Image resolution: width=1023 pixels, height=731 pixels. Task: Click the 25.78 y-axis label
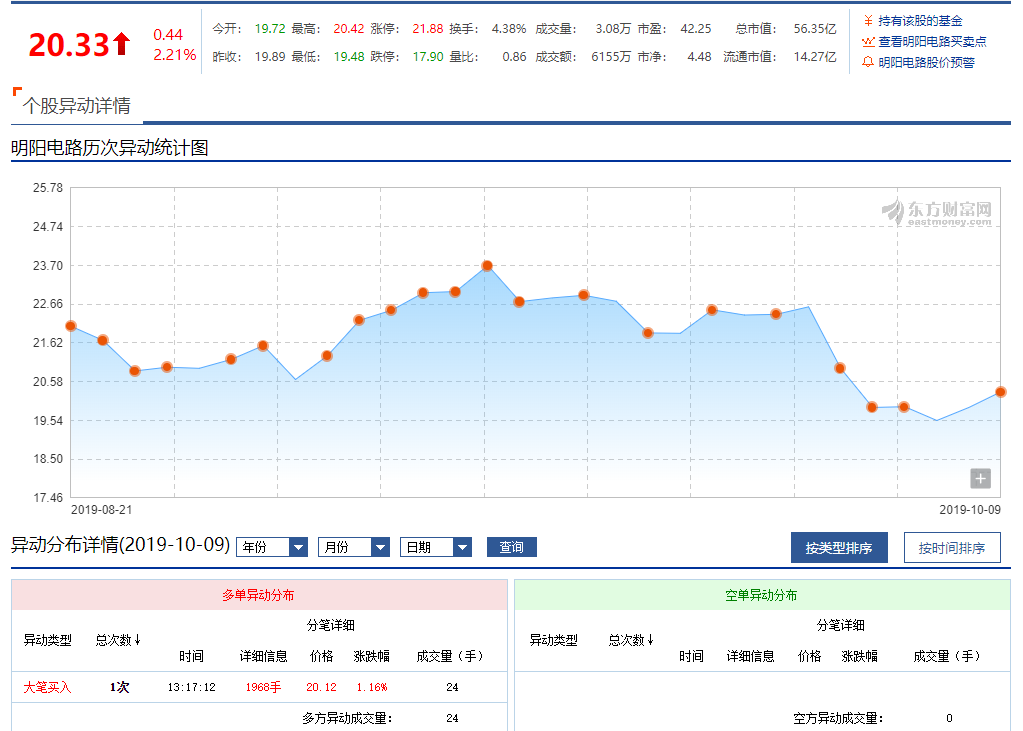(x=48, y=188)
